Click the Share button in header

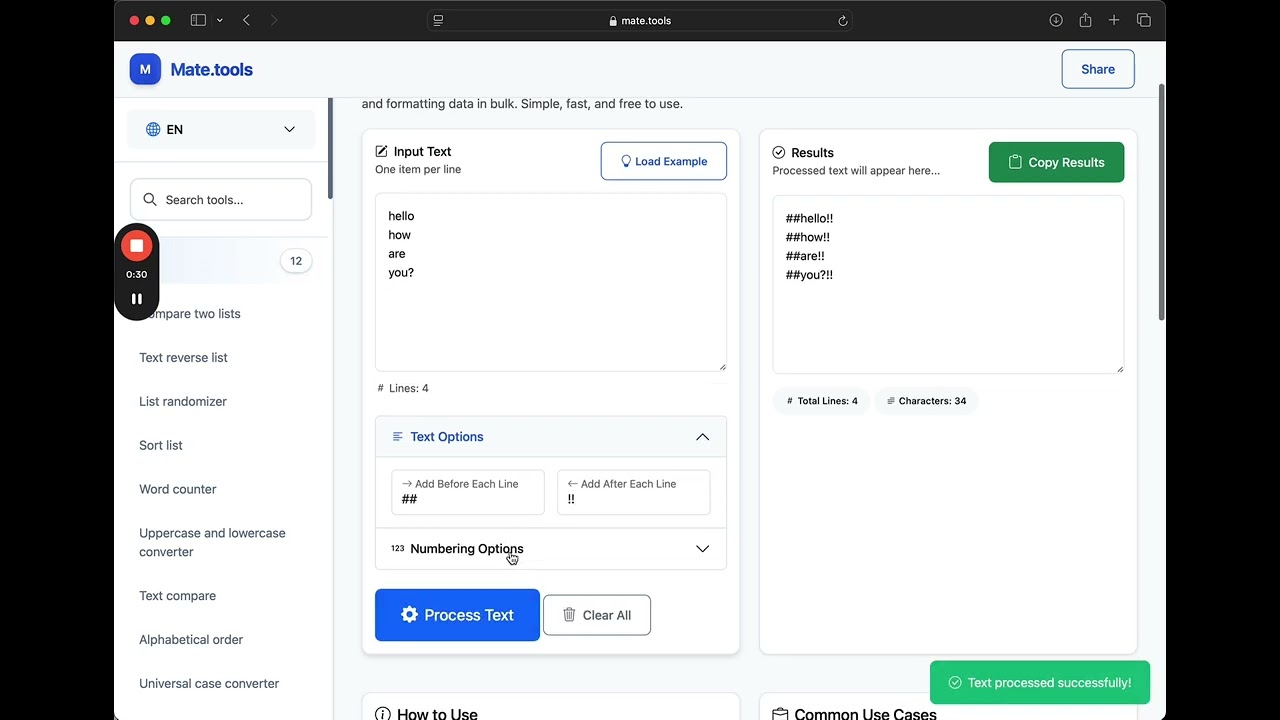(x=1098, y=69)
